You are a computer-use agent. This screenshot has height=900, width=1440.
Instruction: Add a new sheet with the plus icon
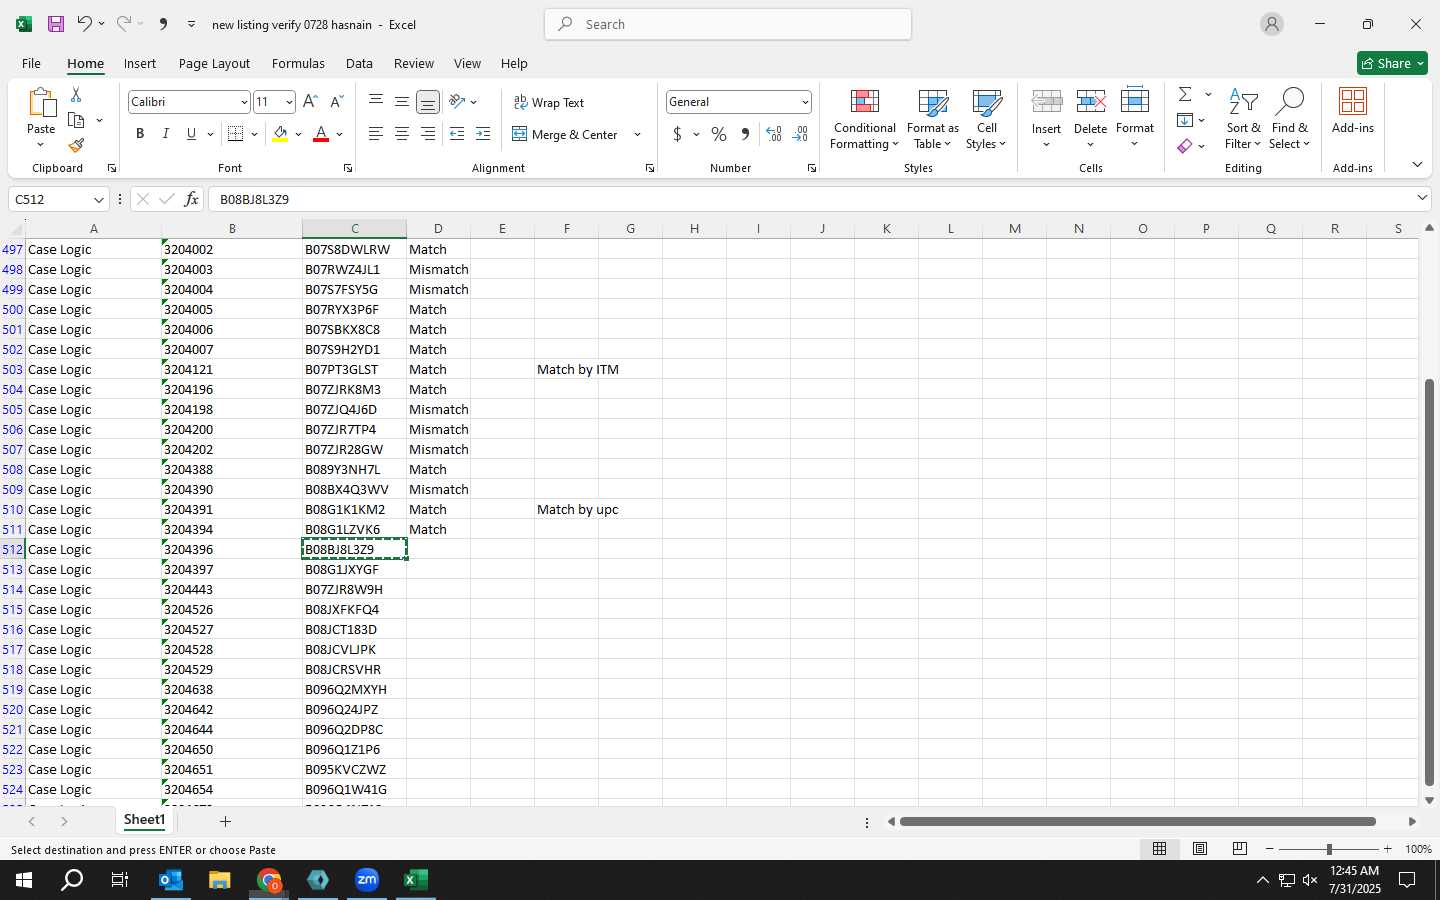225,821
